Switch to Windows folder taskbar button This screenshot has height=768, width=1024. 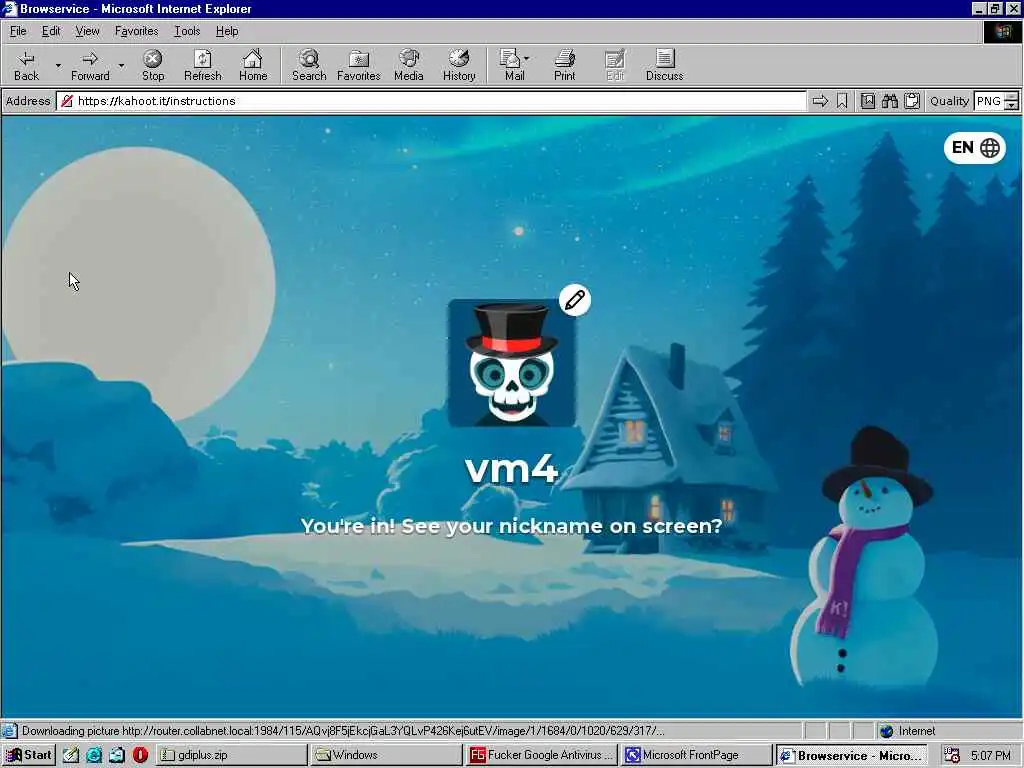(387, 755)
